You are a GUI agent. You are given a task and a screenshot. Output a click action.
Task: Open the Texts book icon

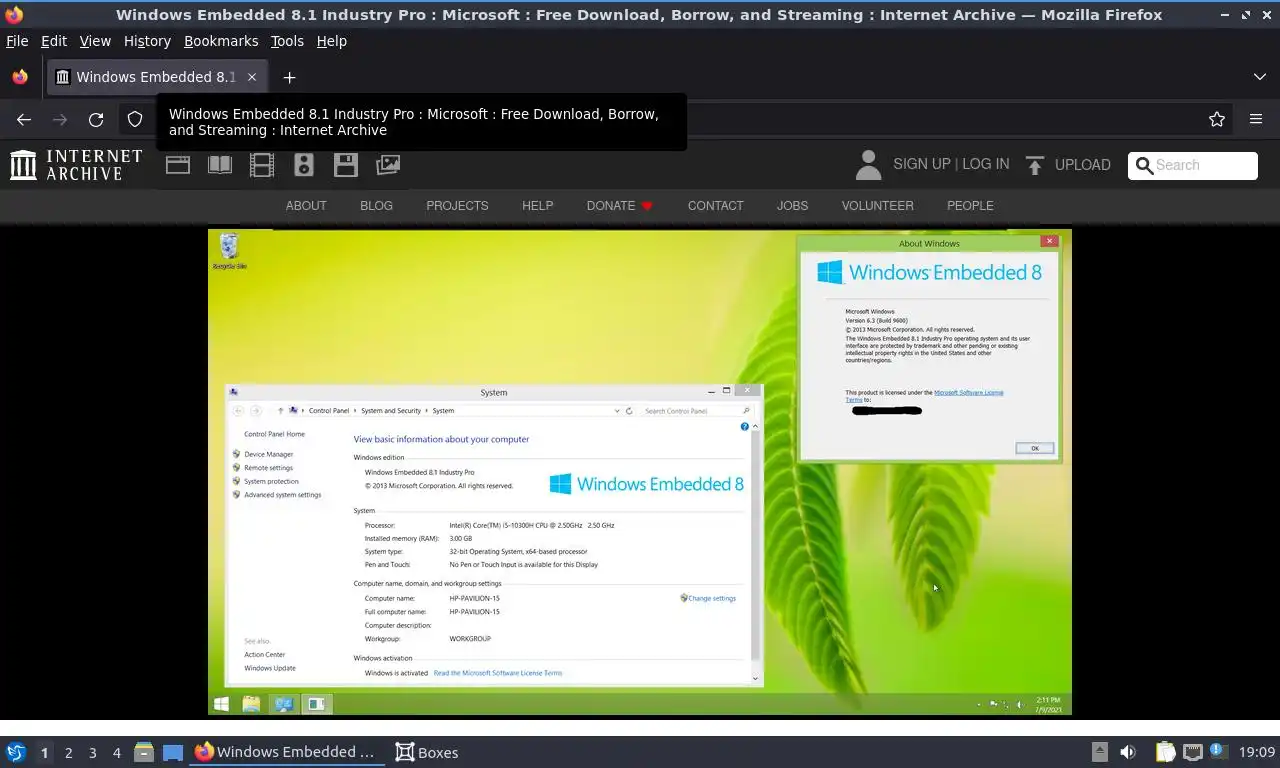click(x=220, y=165)
